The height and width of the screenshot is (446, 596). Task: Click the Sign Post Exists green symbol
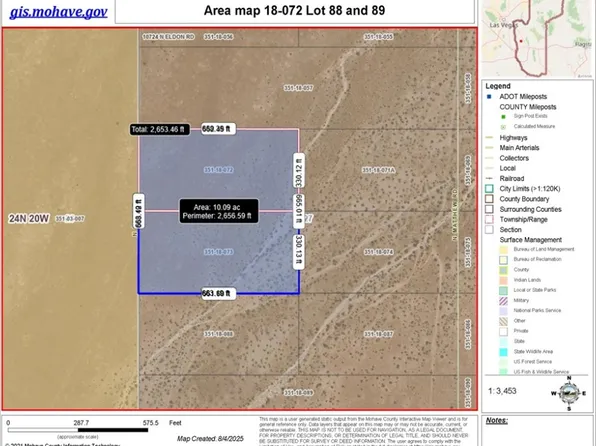tap(503, 116)
